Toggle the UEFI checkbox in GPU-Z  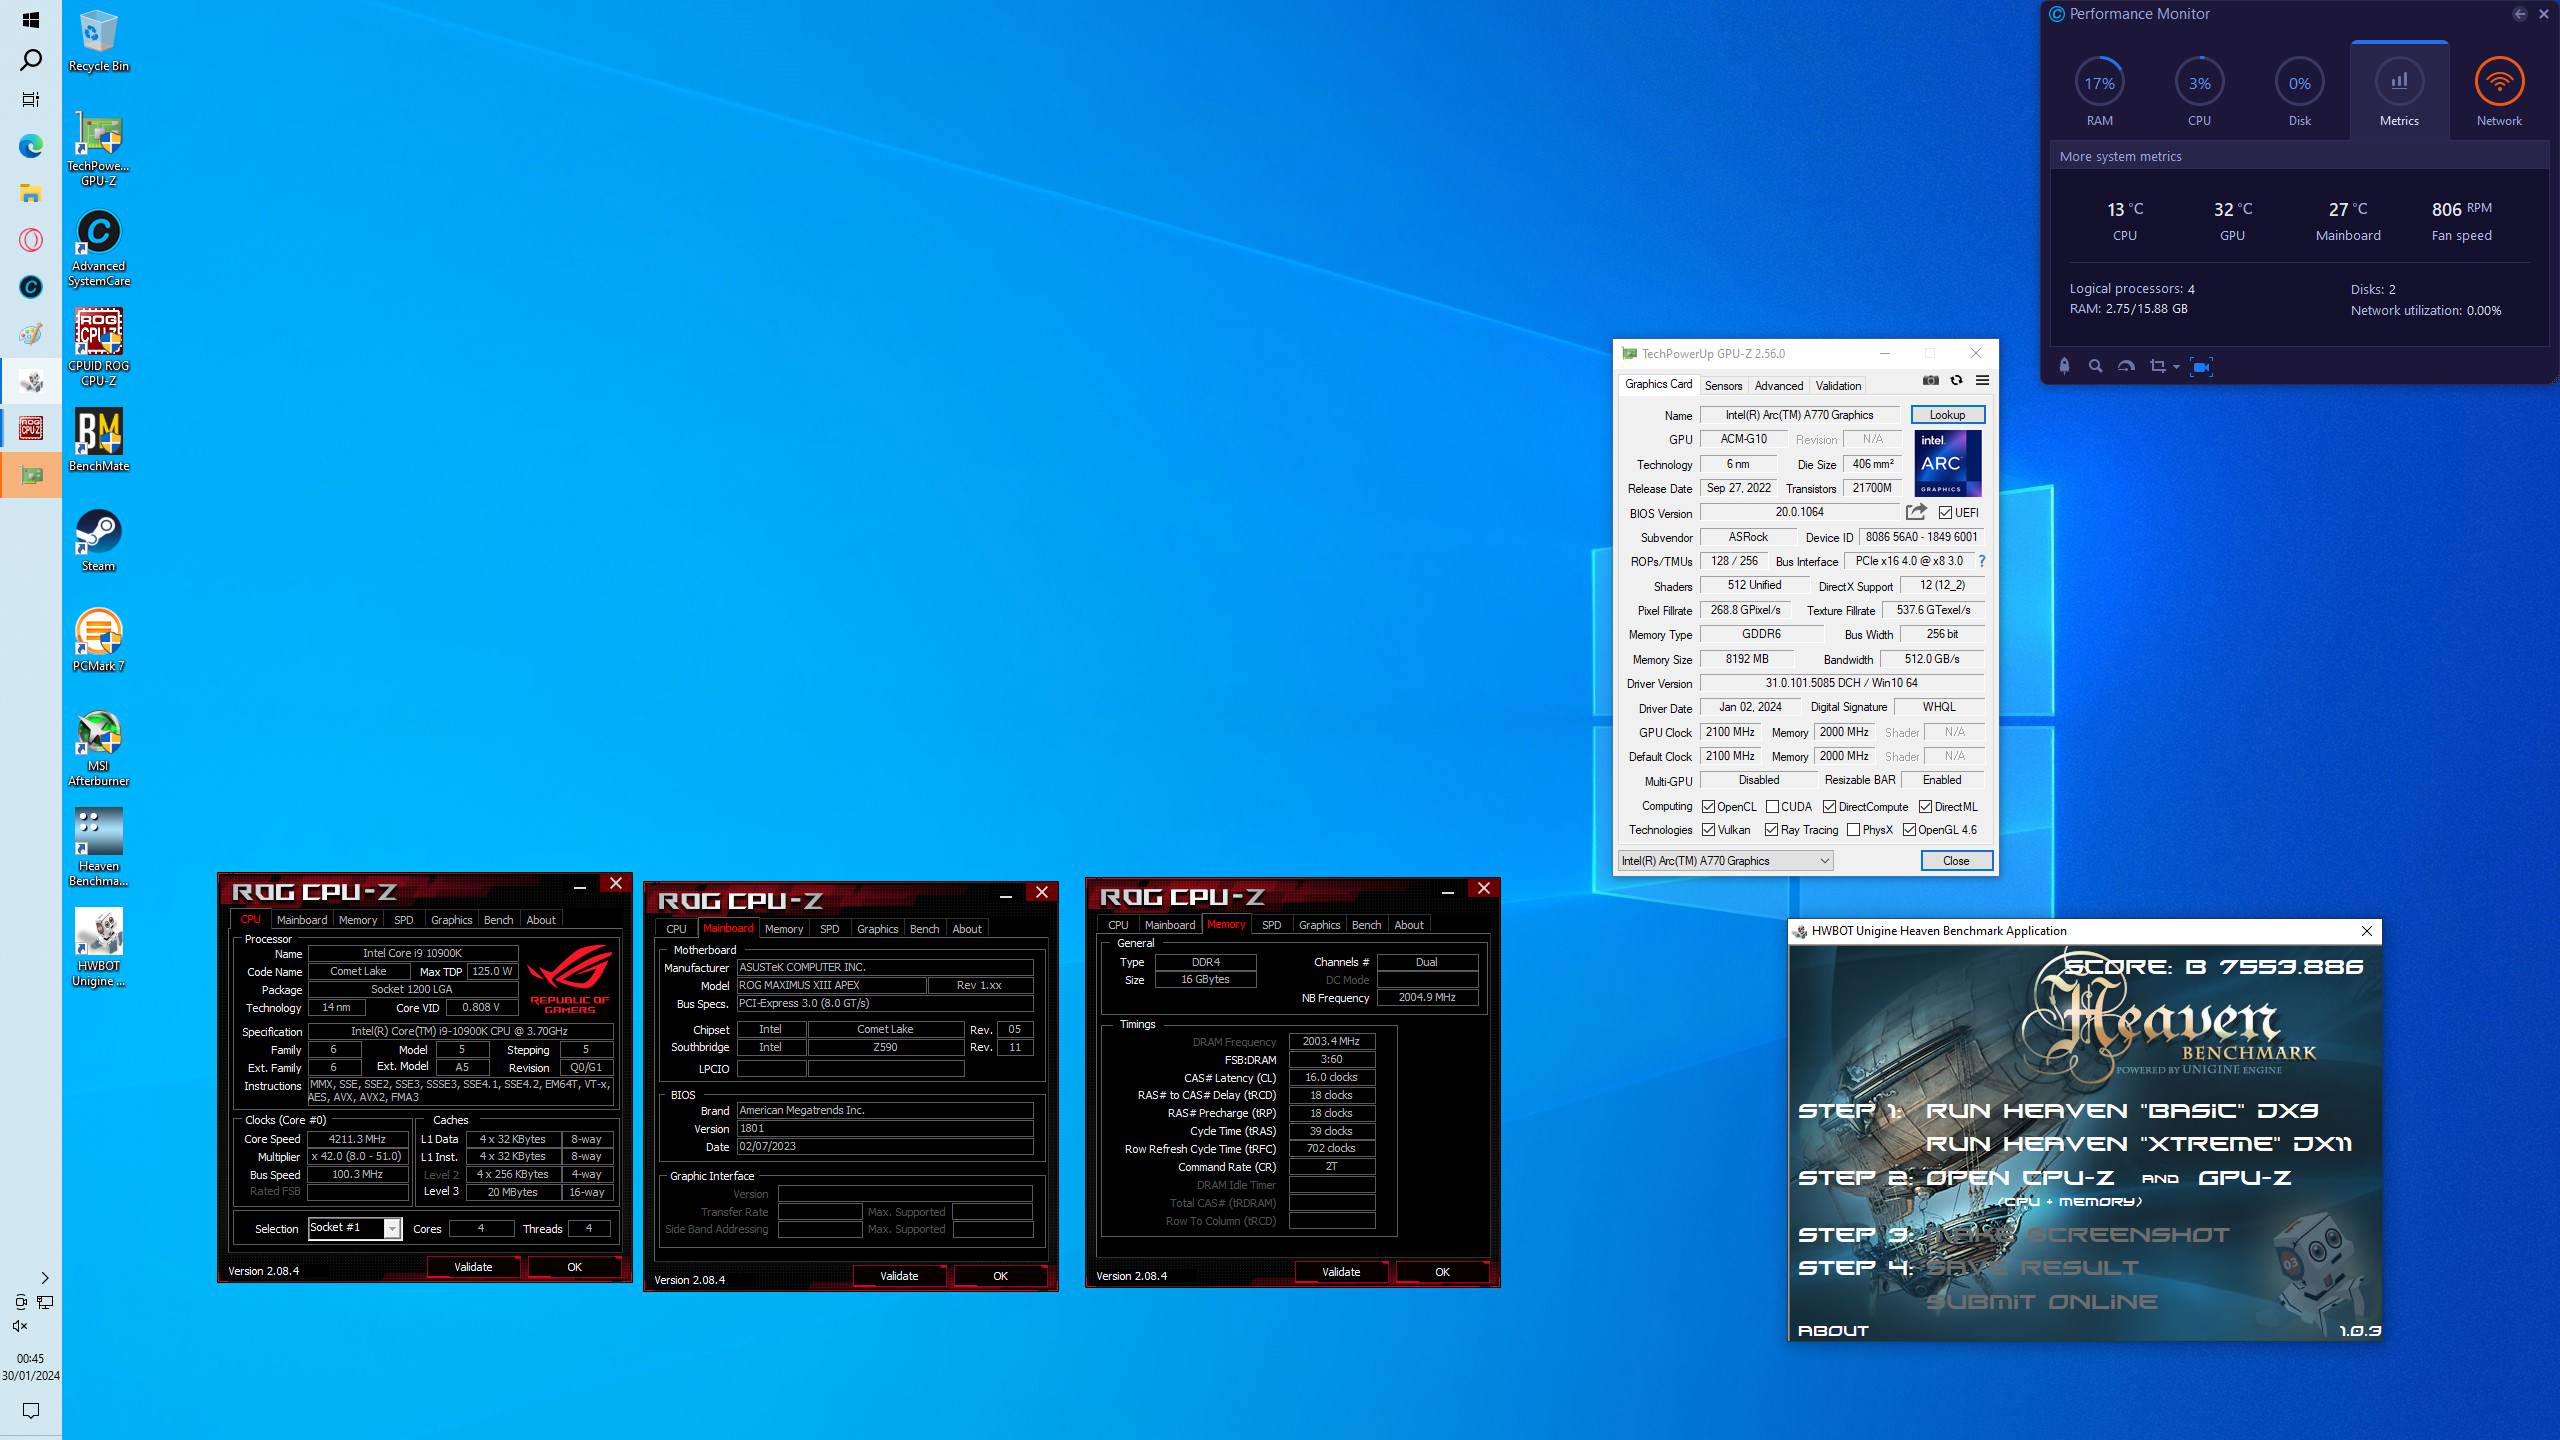[x=1945, y=513]
